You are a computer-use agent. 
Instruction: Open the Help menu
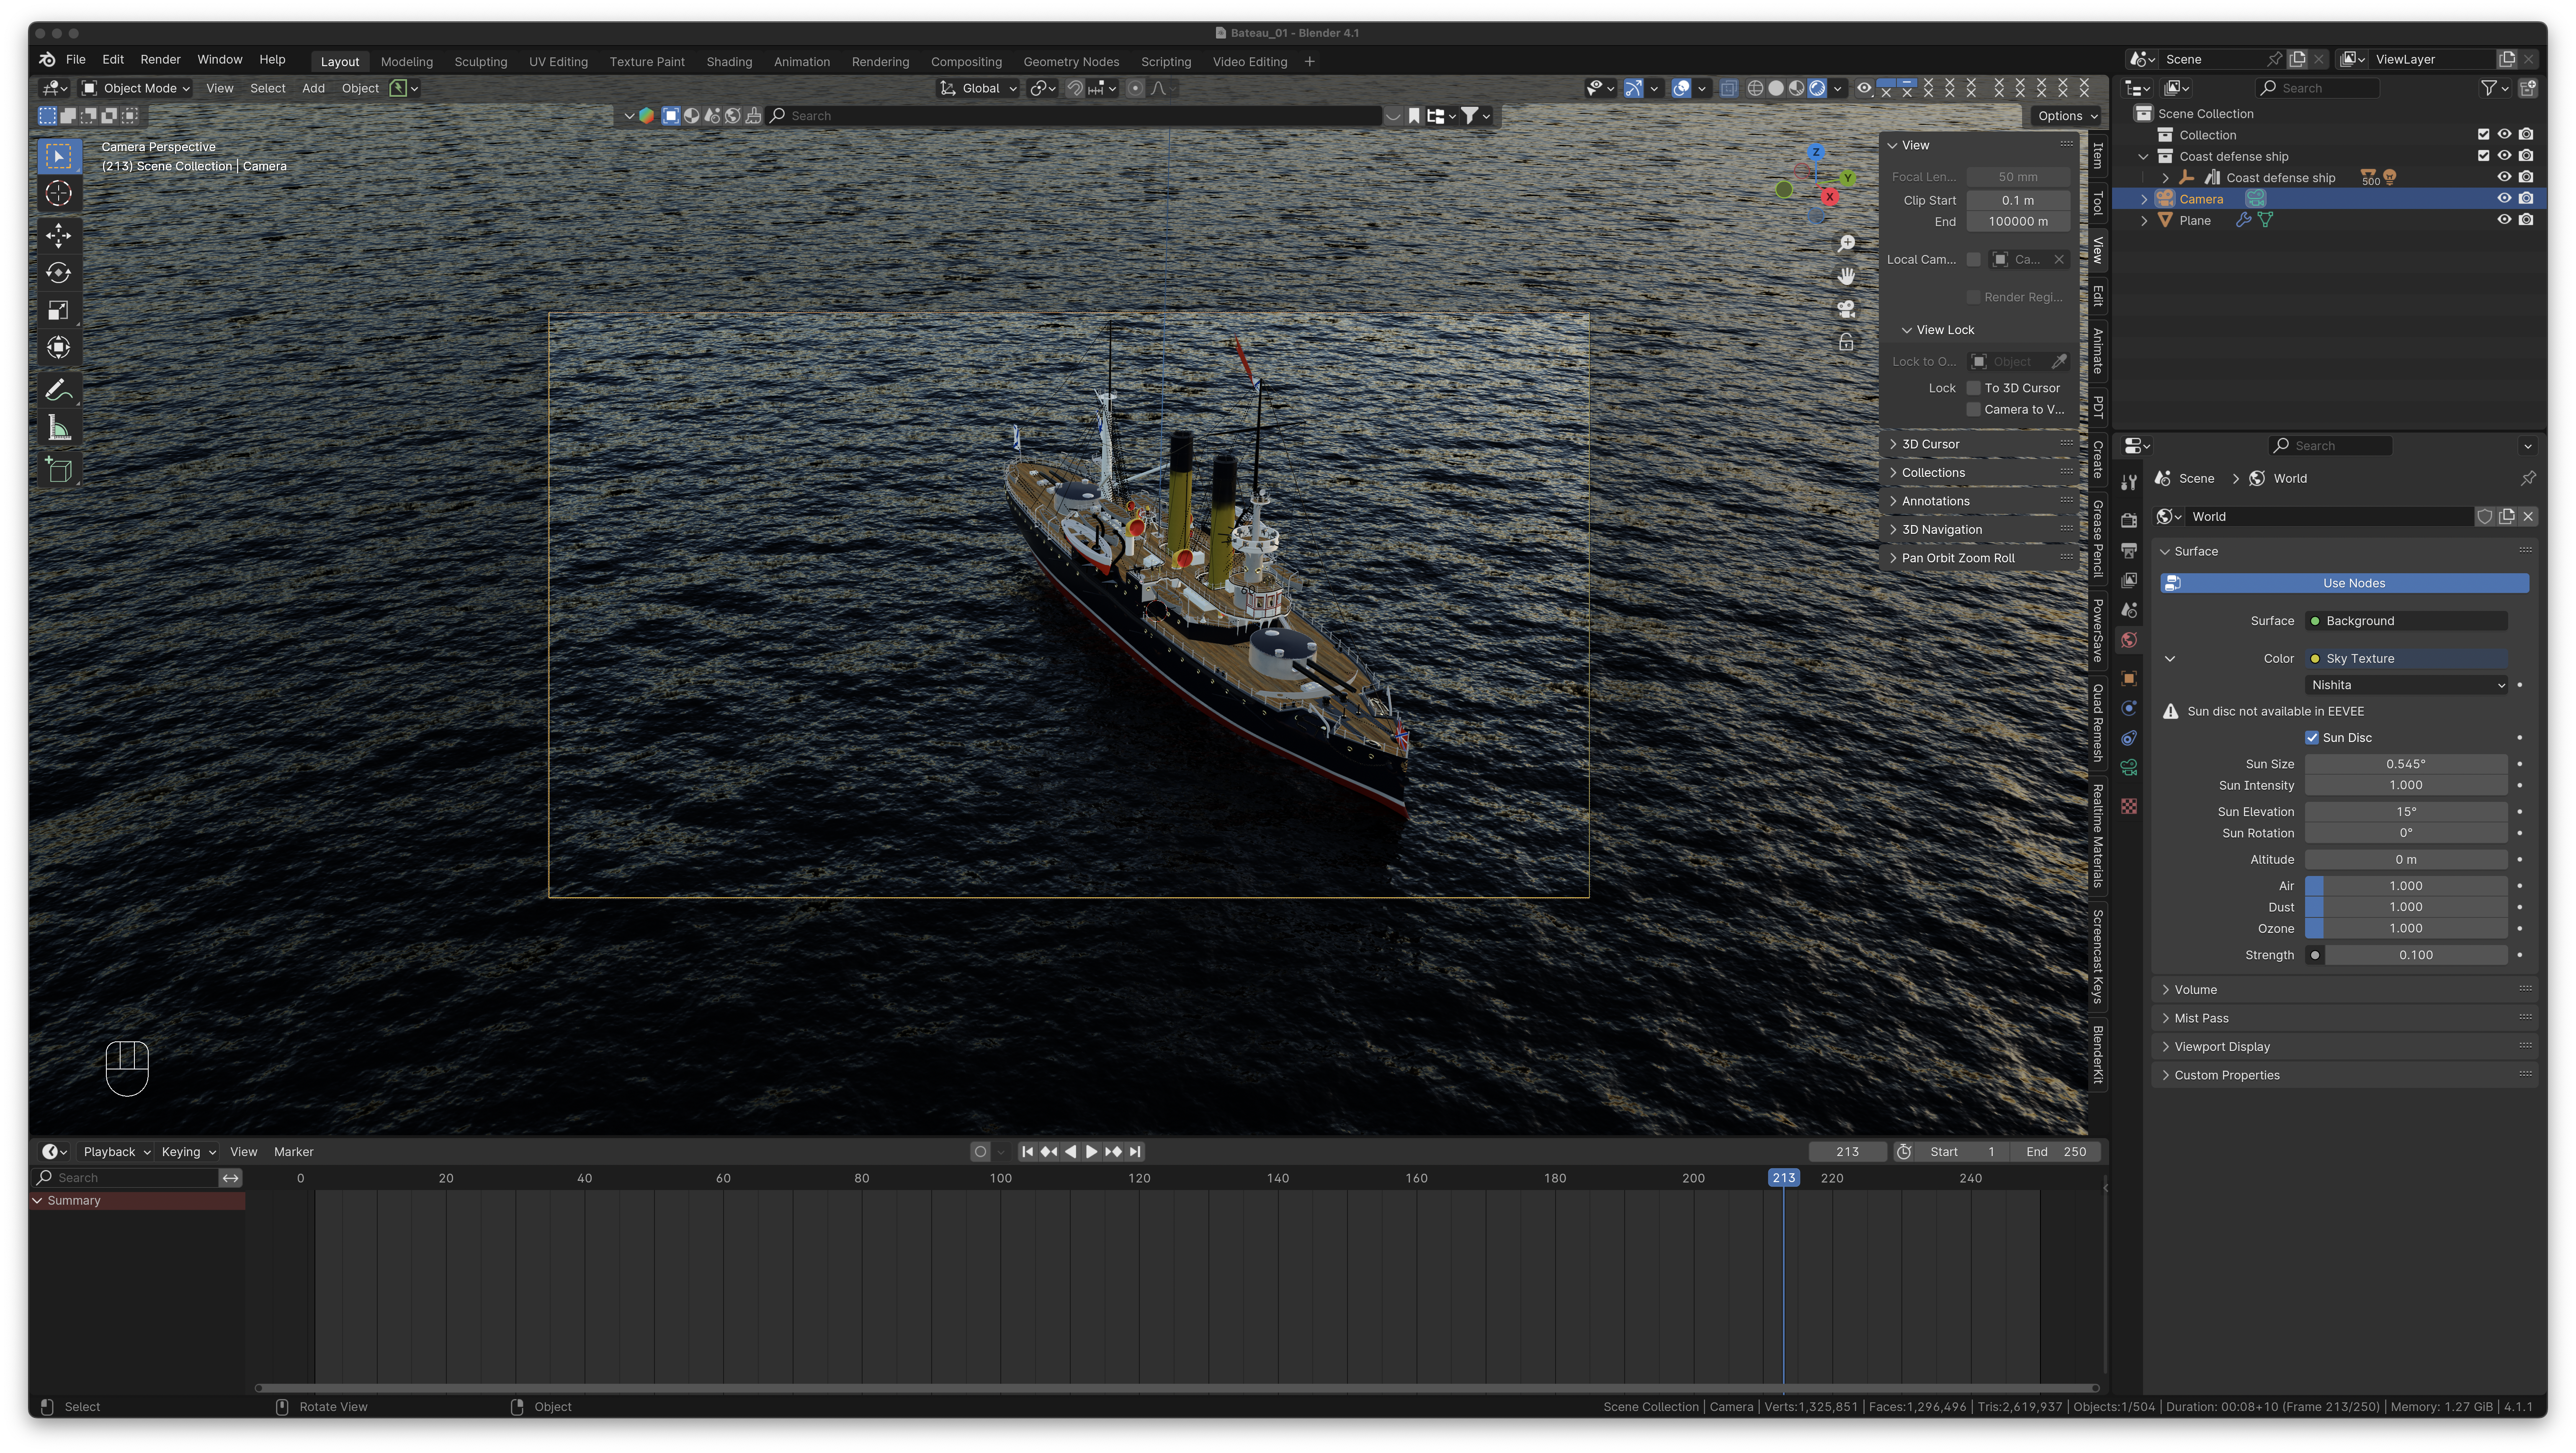[x=272, y=60]
